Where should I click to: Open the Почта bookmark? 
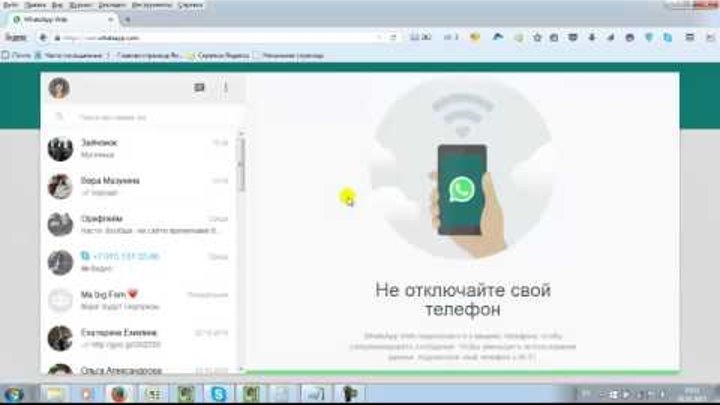pyautogui.click(x=17, y=56)
